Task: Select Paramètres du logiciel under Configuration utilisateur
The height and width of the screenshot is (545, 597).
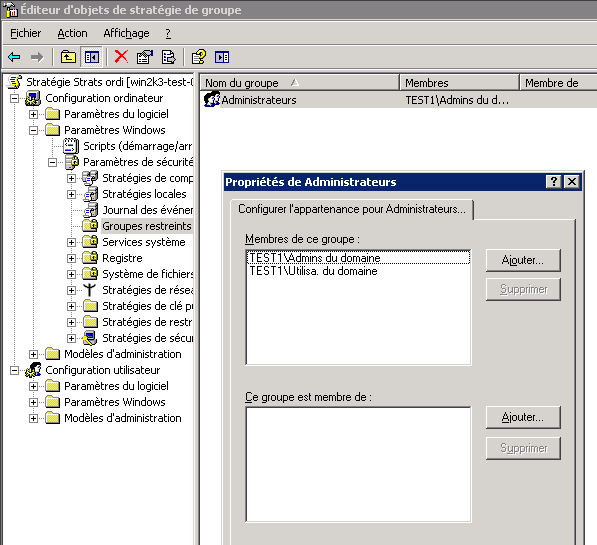Action: (x=116, y=386)
